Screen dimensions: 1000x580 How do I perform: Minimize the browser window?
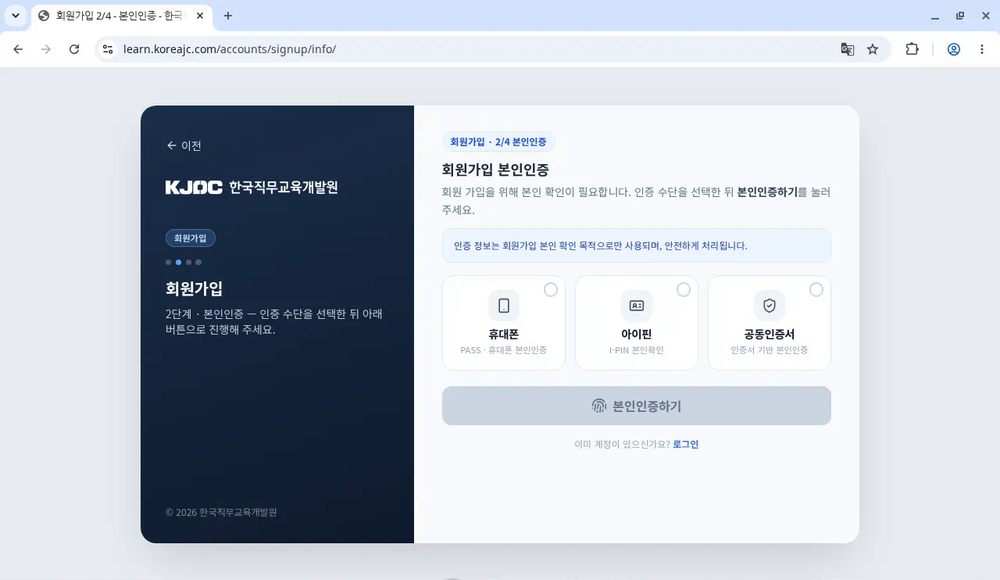(935, 16)
